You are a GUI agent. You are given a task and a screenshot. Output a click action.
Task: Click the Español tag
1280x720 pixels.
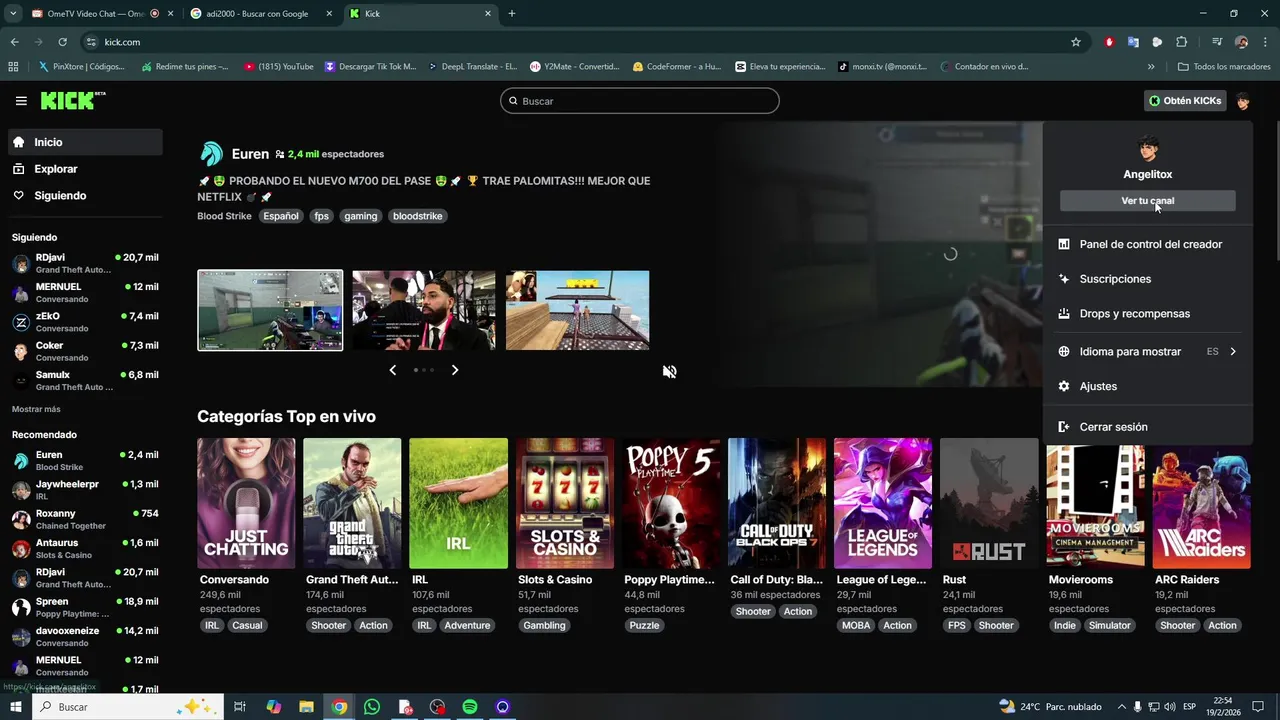click(281, 216)
